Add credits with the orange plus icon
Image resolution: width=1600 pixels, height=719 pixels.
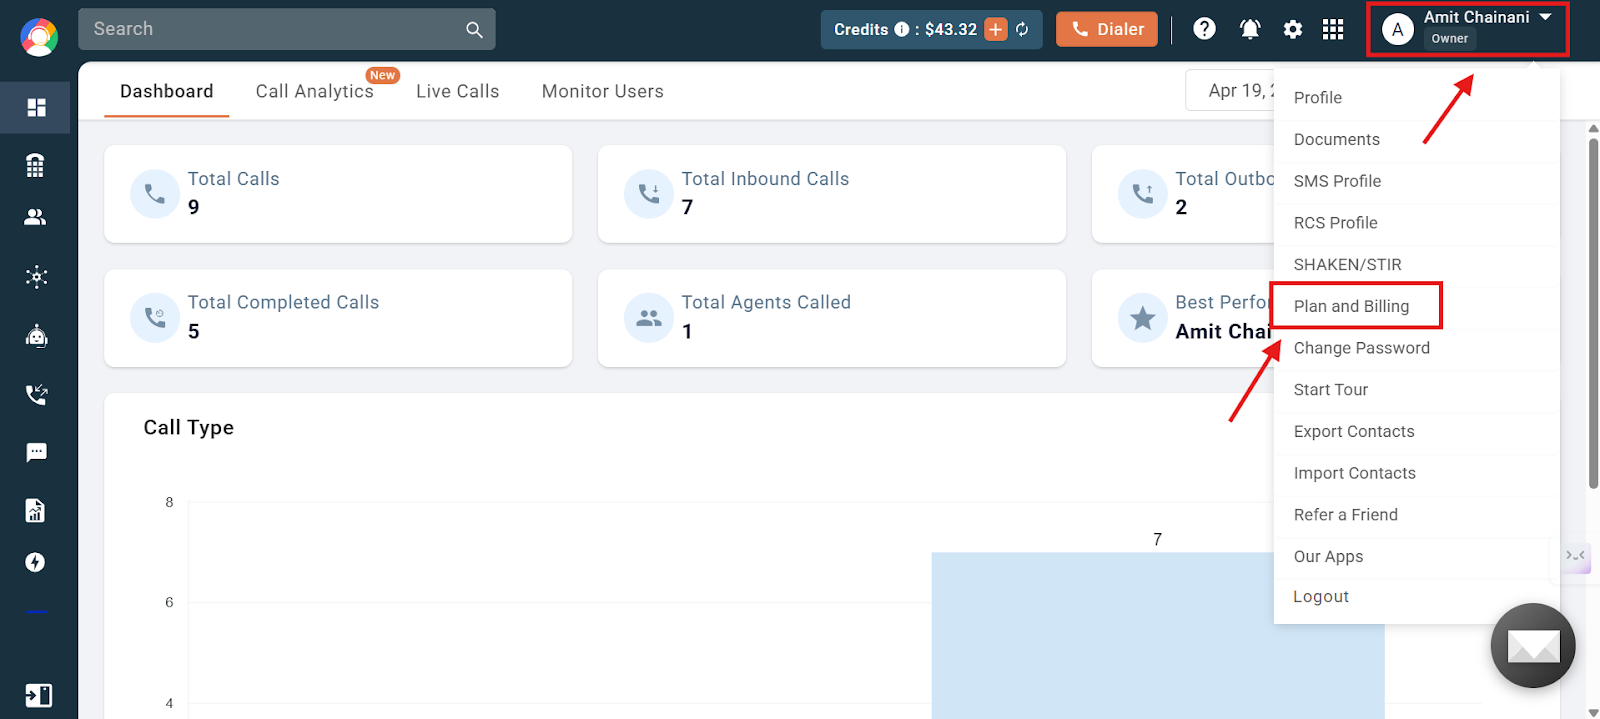tap(996, 29)
